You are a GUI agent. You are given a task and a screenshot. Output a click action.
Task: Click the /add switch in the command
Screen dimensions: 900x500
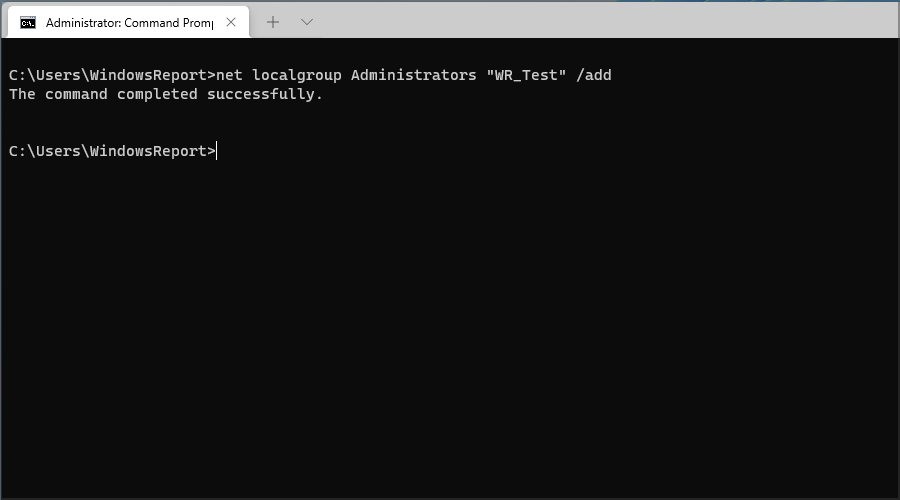593,75
